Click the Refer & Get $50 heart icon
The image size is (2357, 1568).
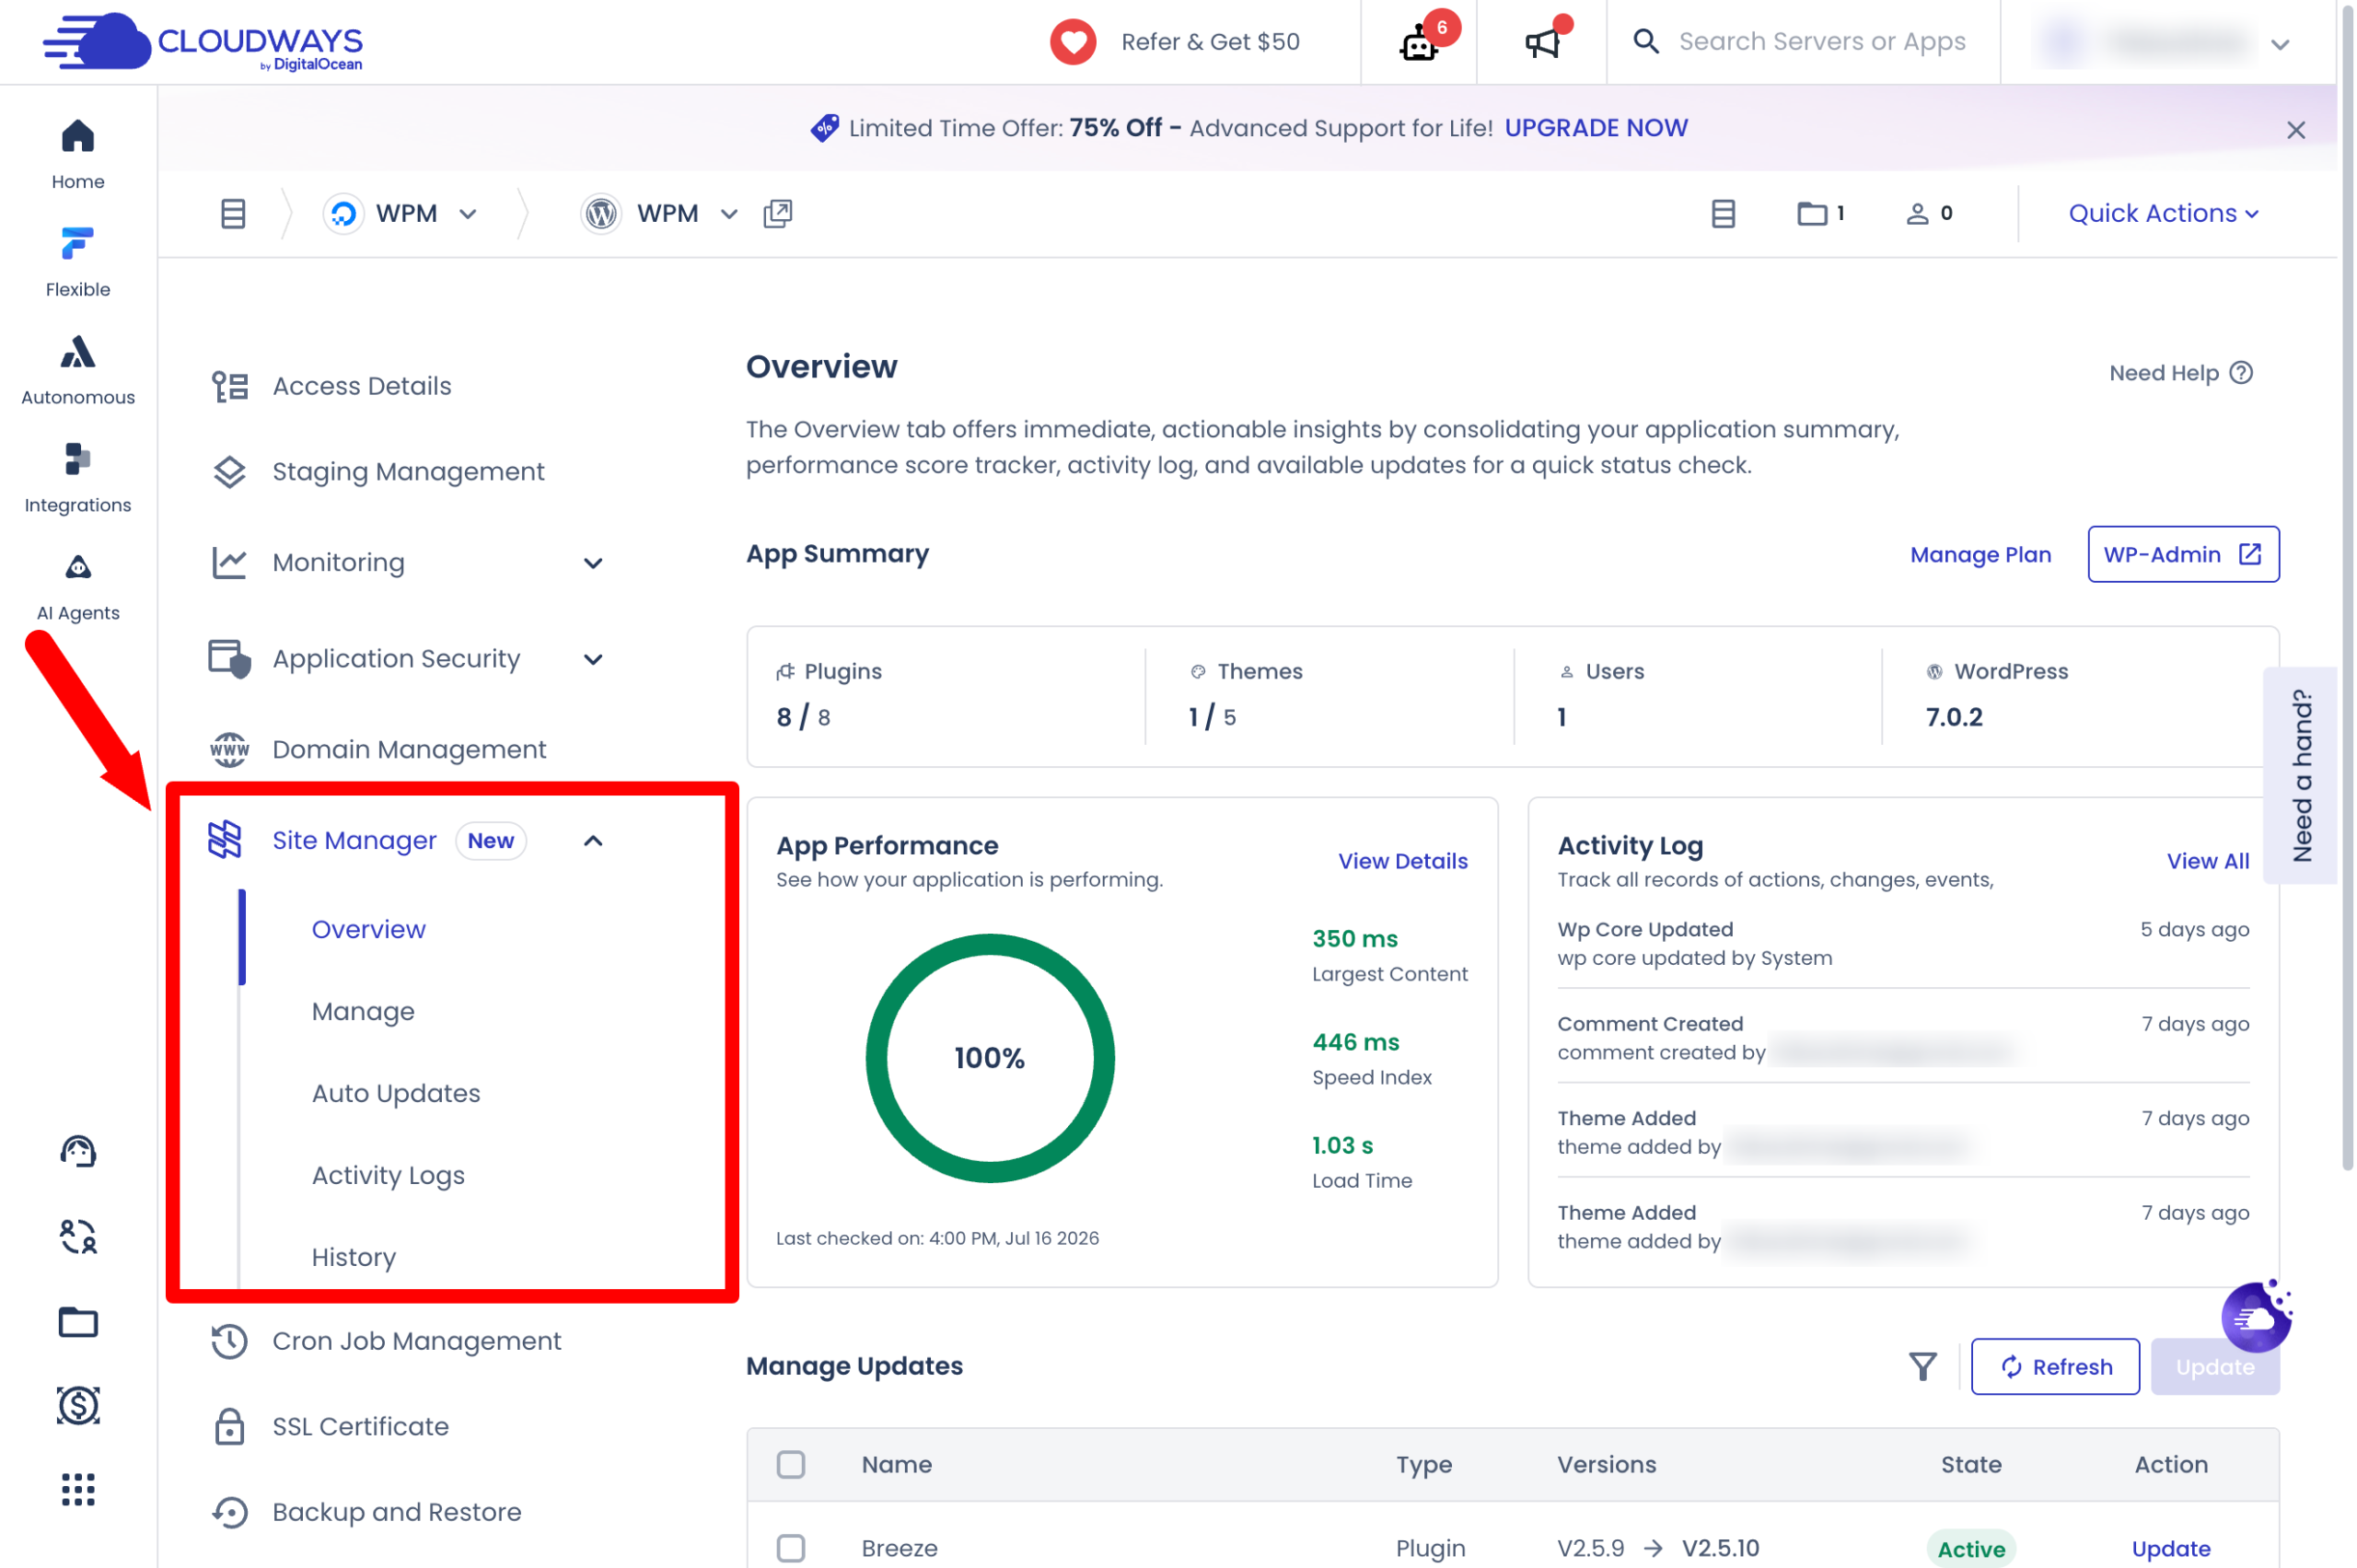point(1073,42)
